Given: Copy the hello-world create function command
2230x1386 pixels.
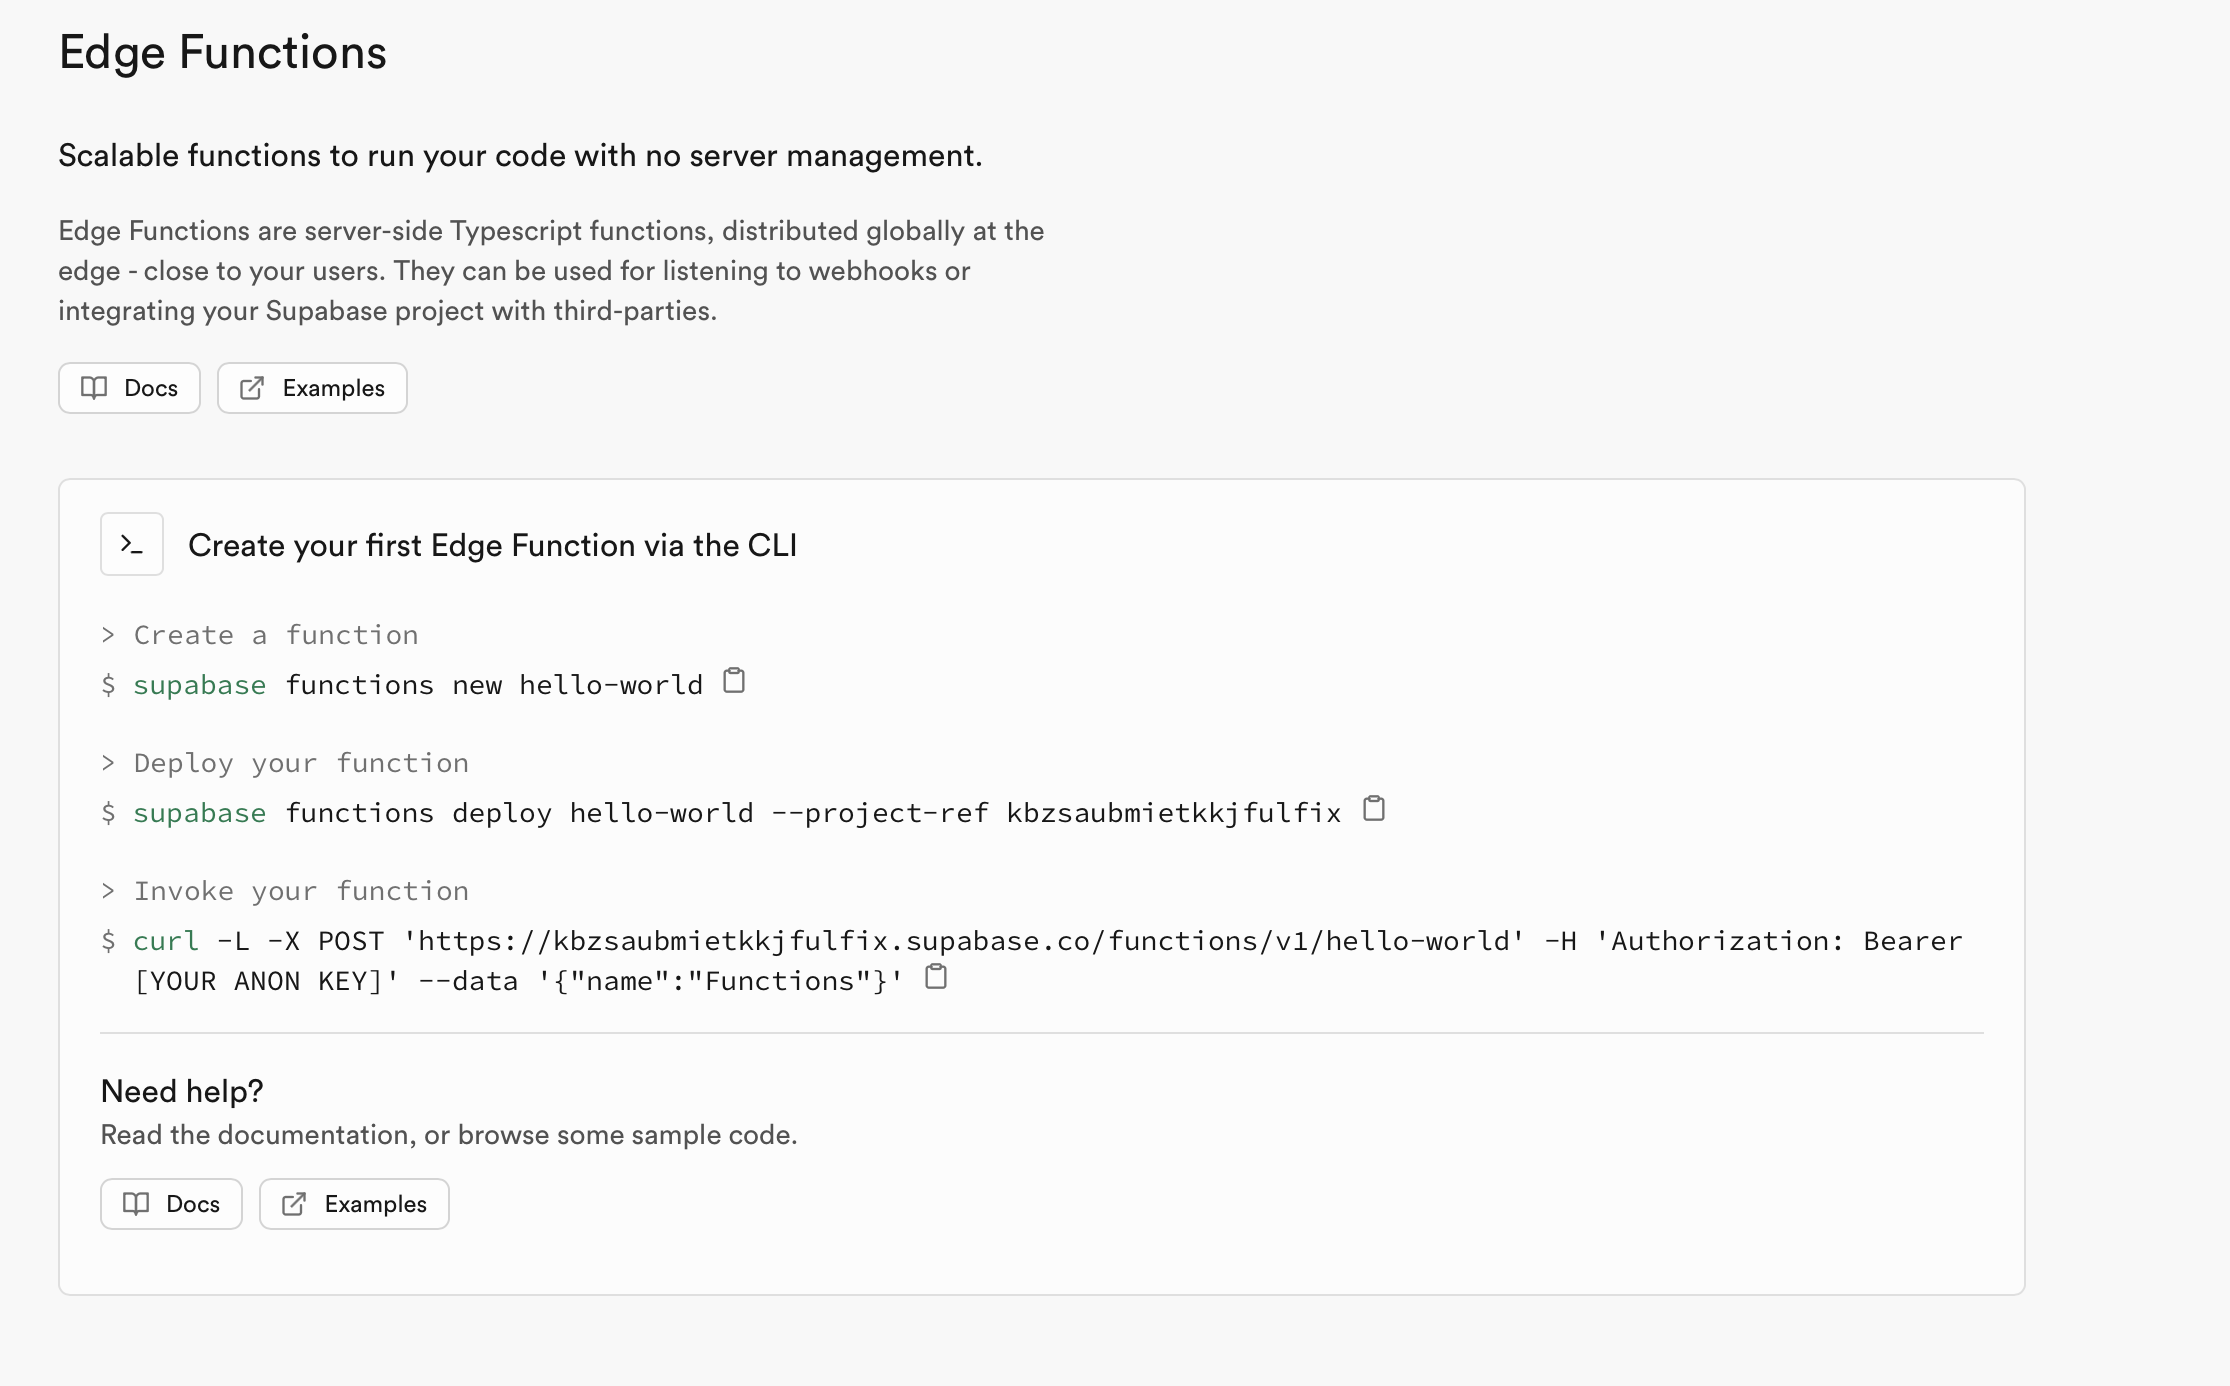Looking at the screenshot, I should click(735, 681).
